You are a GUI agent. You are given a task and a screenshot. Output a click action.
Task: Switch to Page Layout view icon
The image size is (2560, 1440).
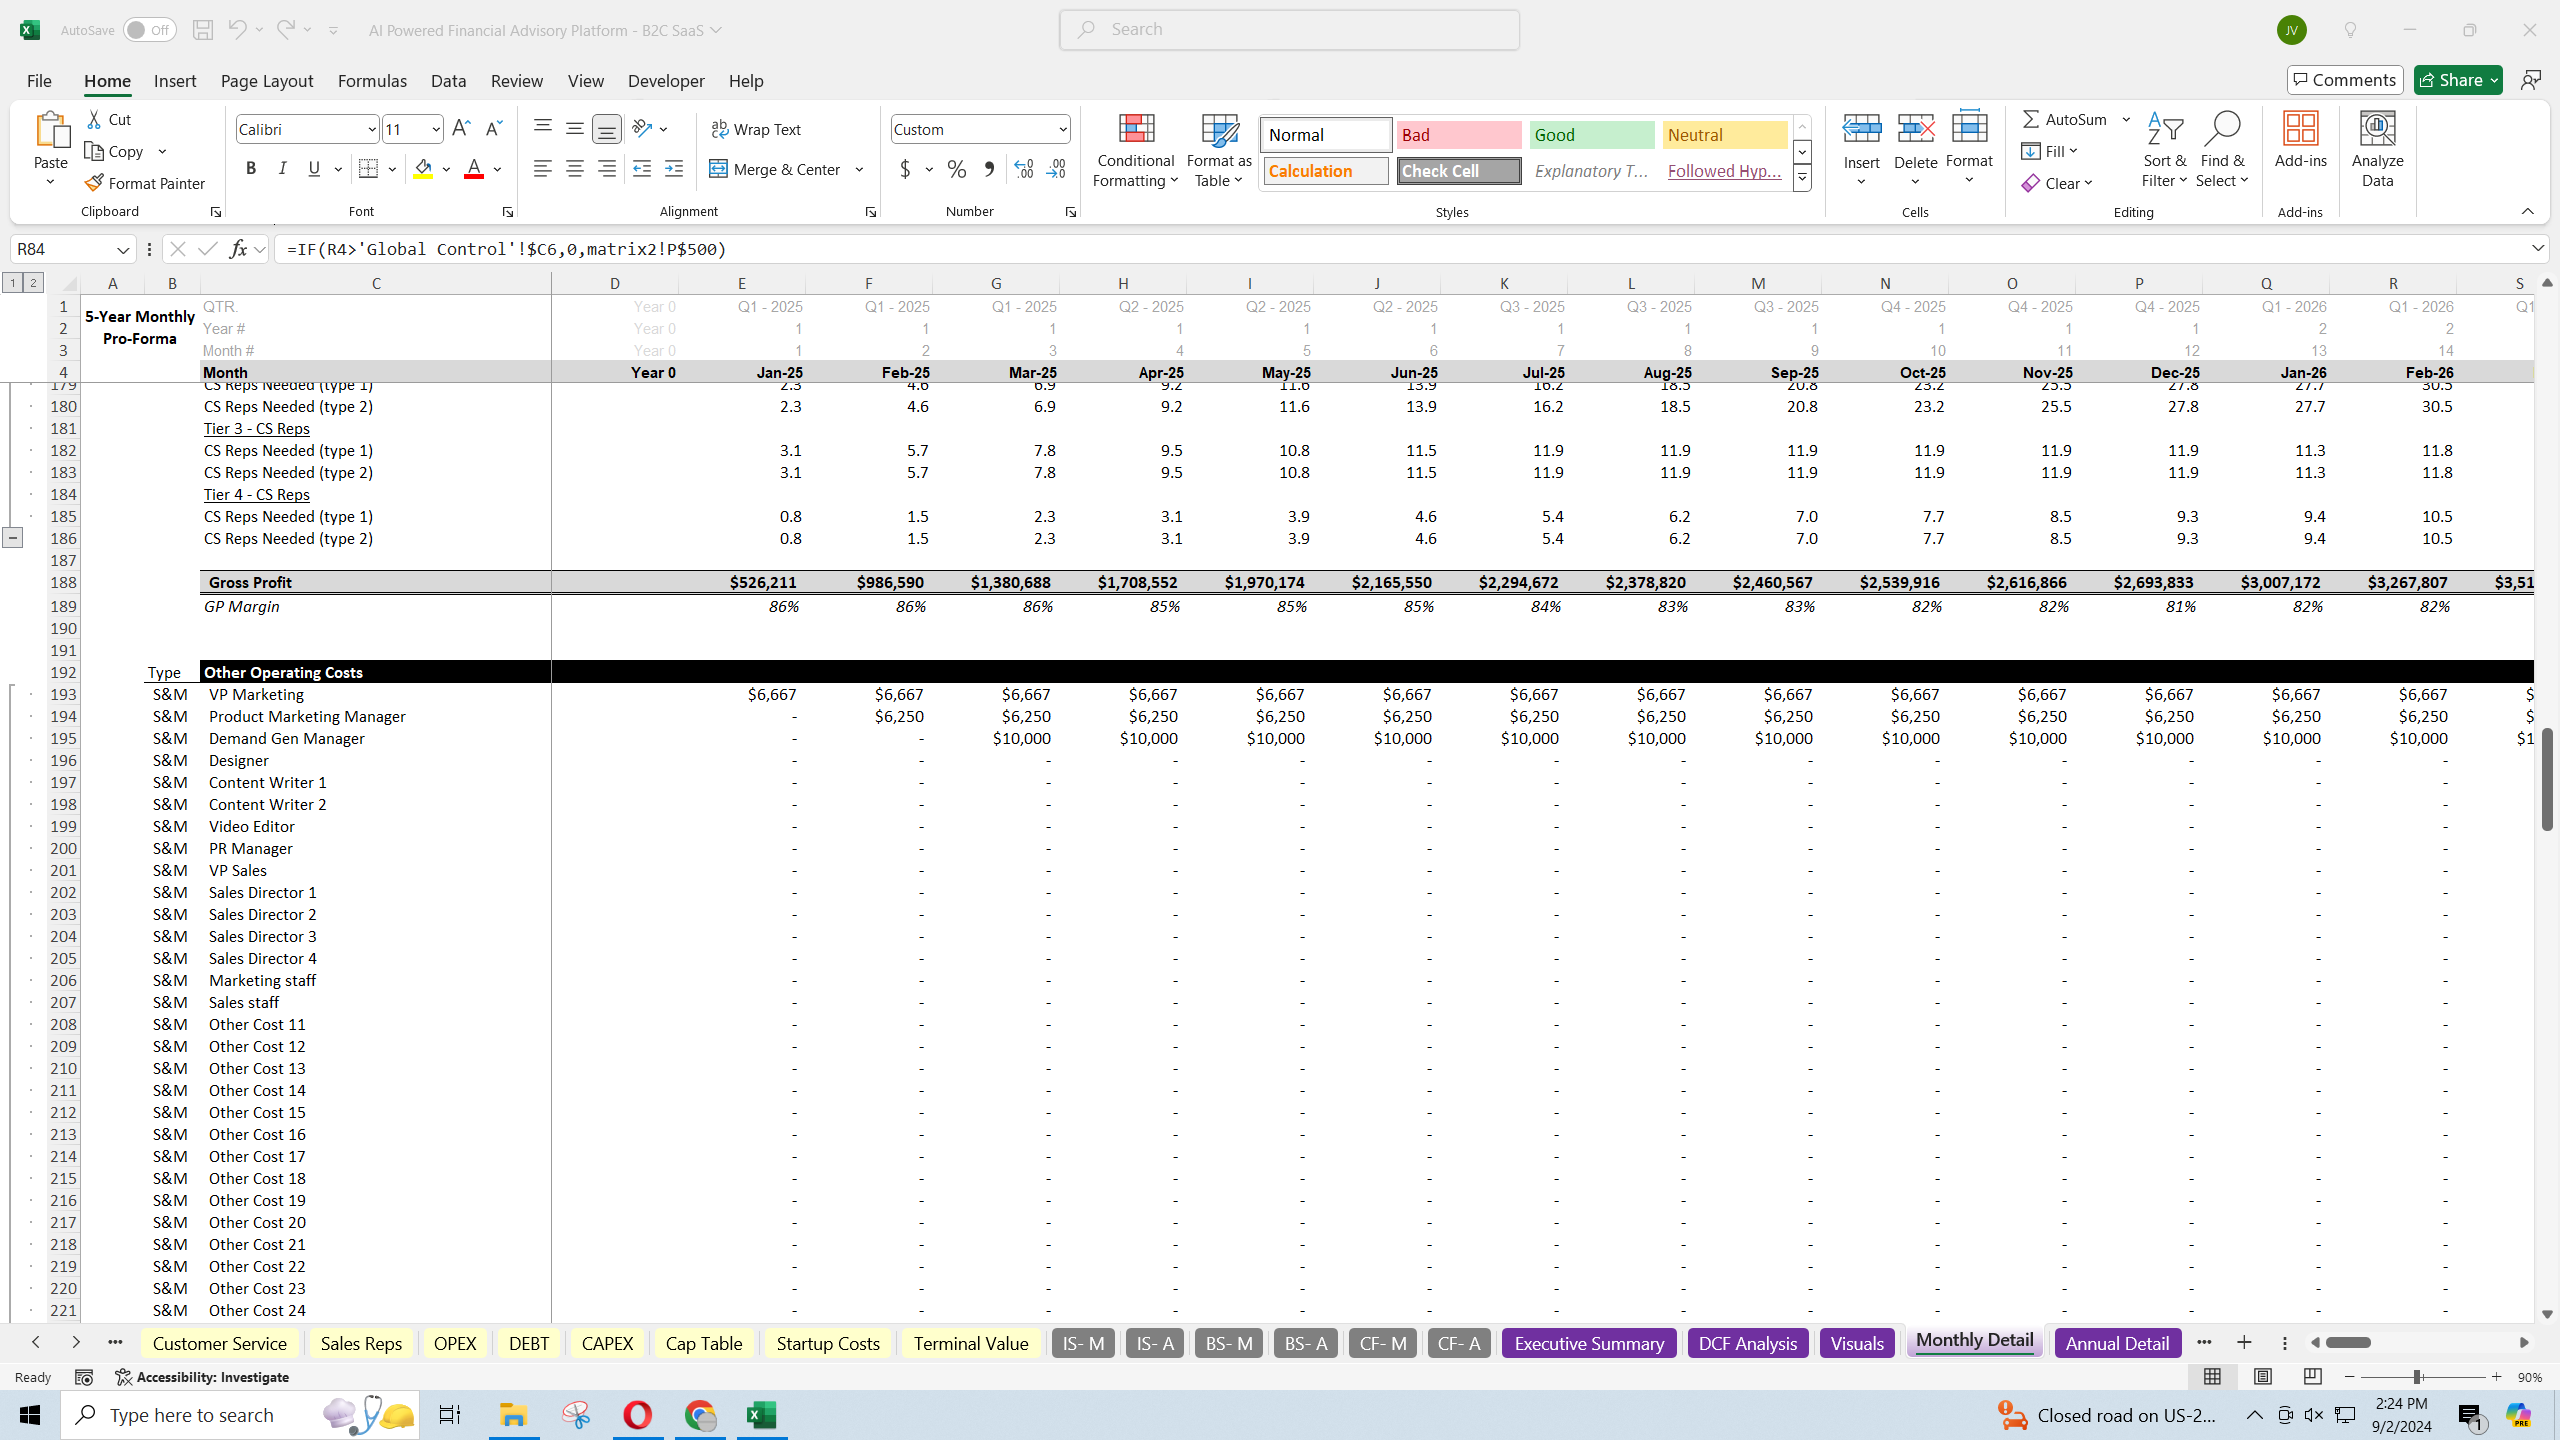coord(2262,1377)
